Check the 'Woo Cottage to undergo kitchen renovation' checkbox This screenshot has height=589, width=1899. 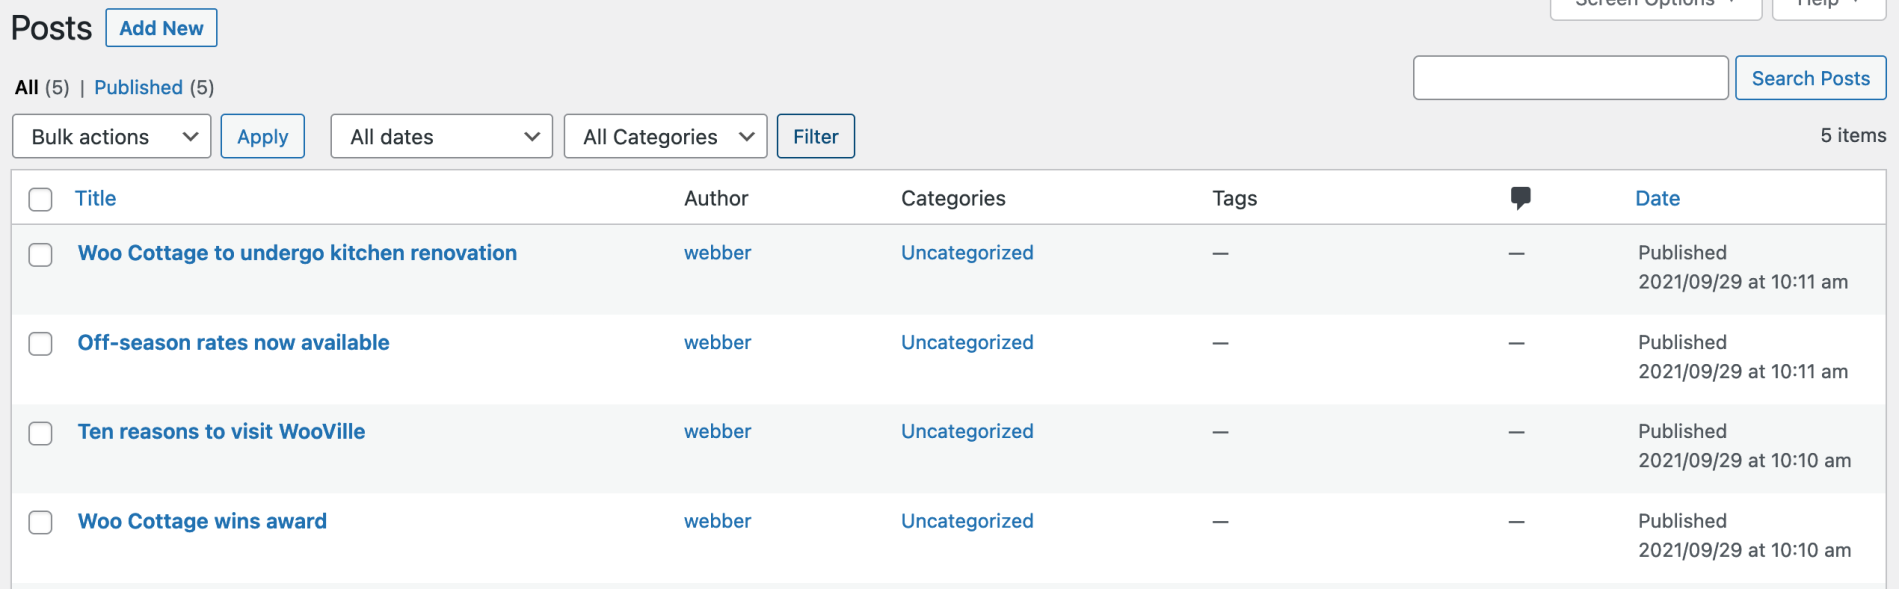(x=40, y=255)
